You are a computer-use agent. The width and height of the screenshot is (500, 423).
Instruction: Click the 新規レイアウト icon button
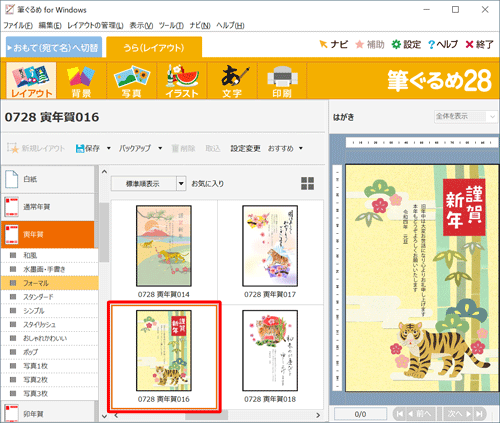point(36,148)
